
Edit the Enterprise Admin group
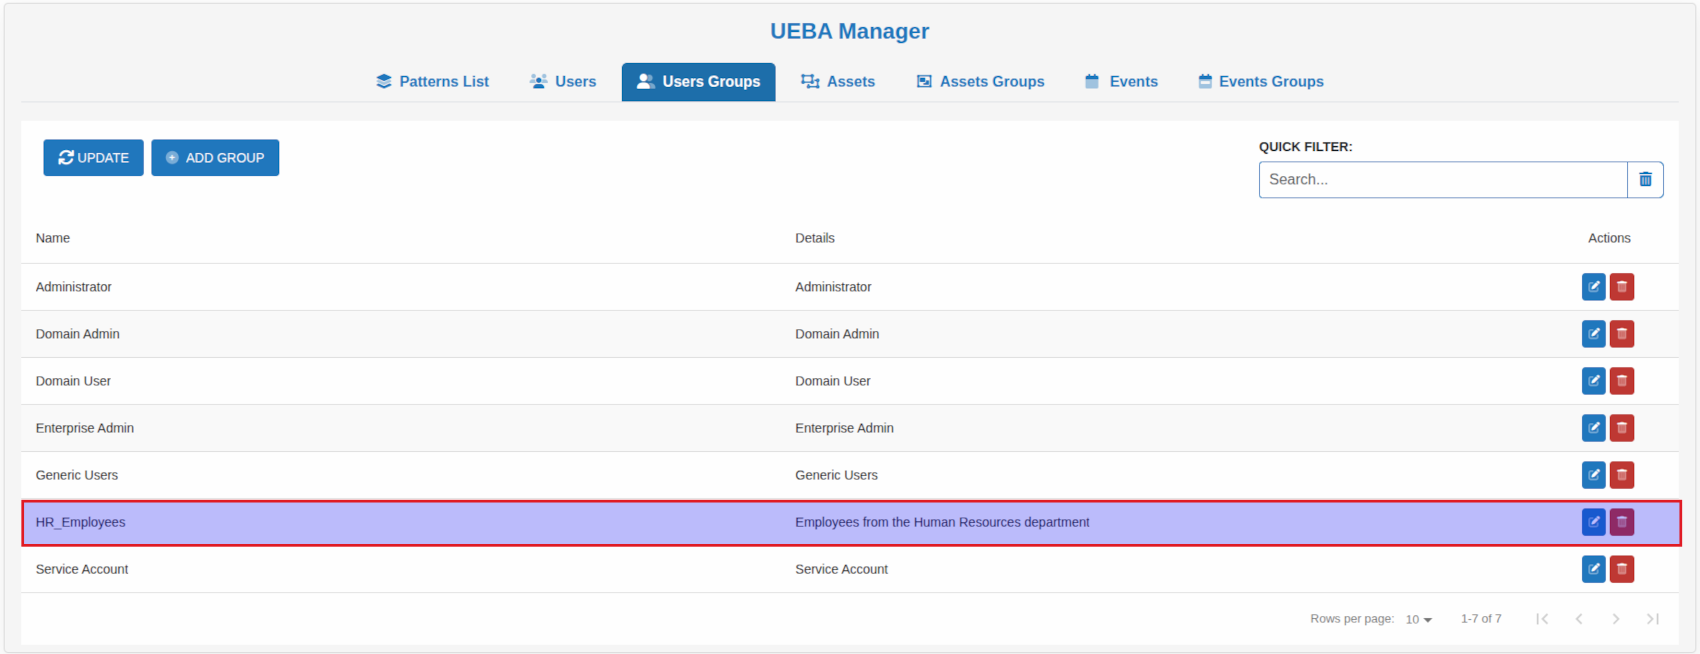coord(1593,428)
